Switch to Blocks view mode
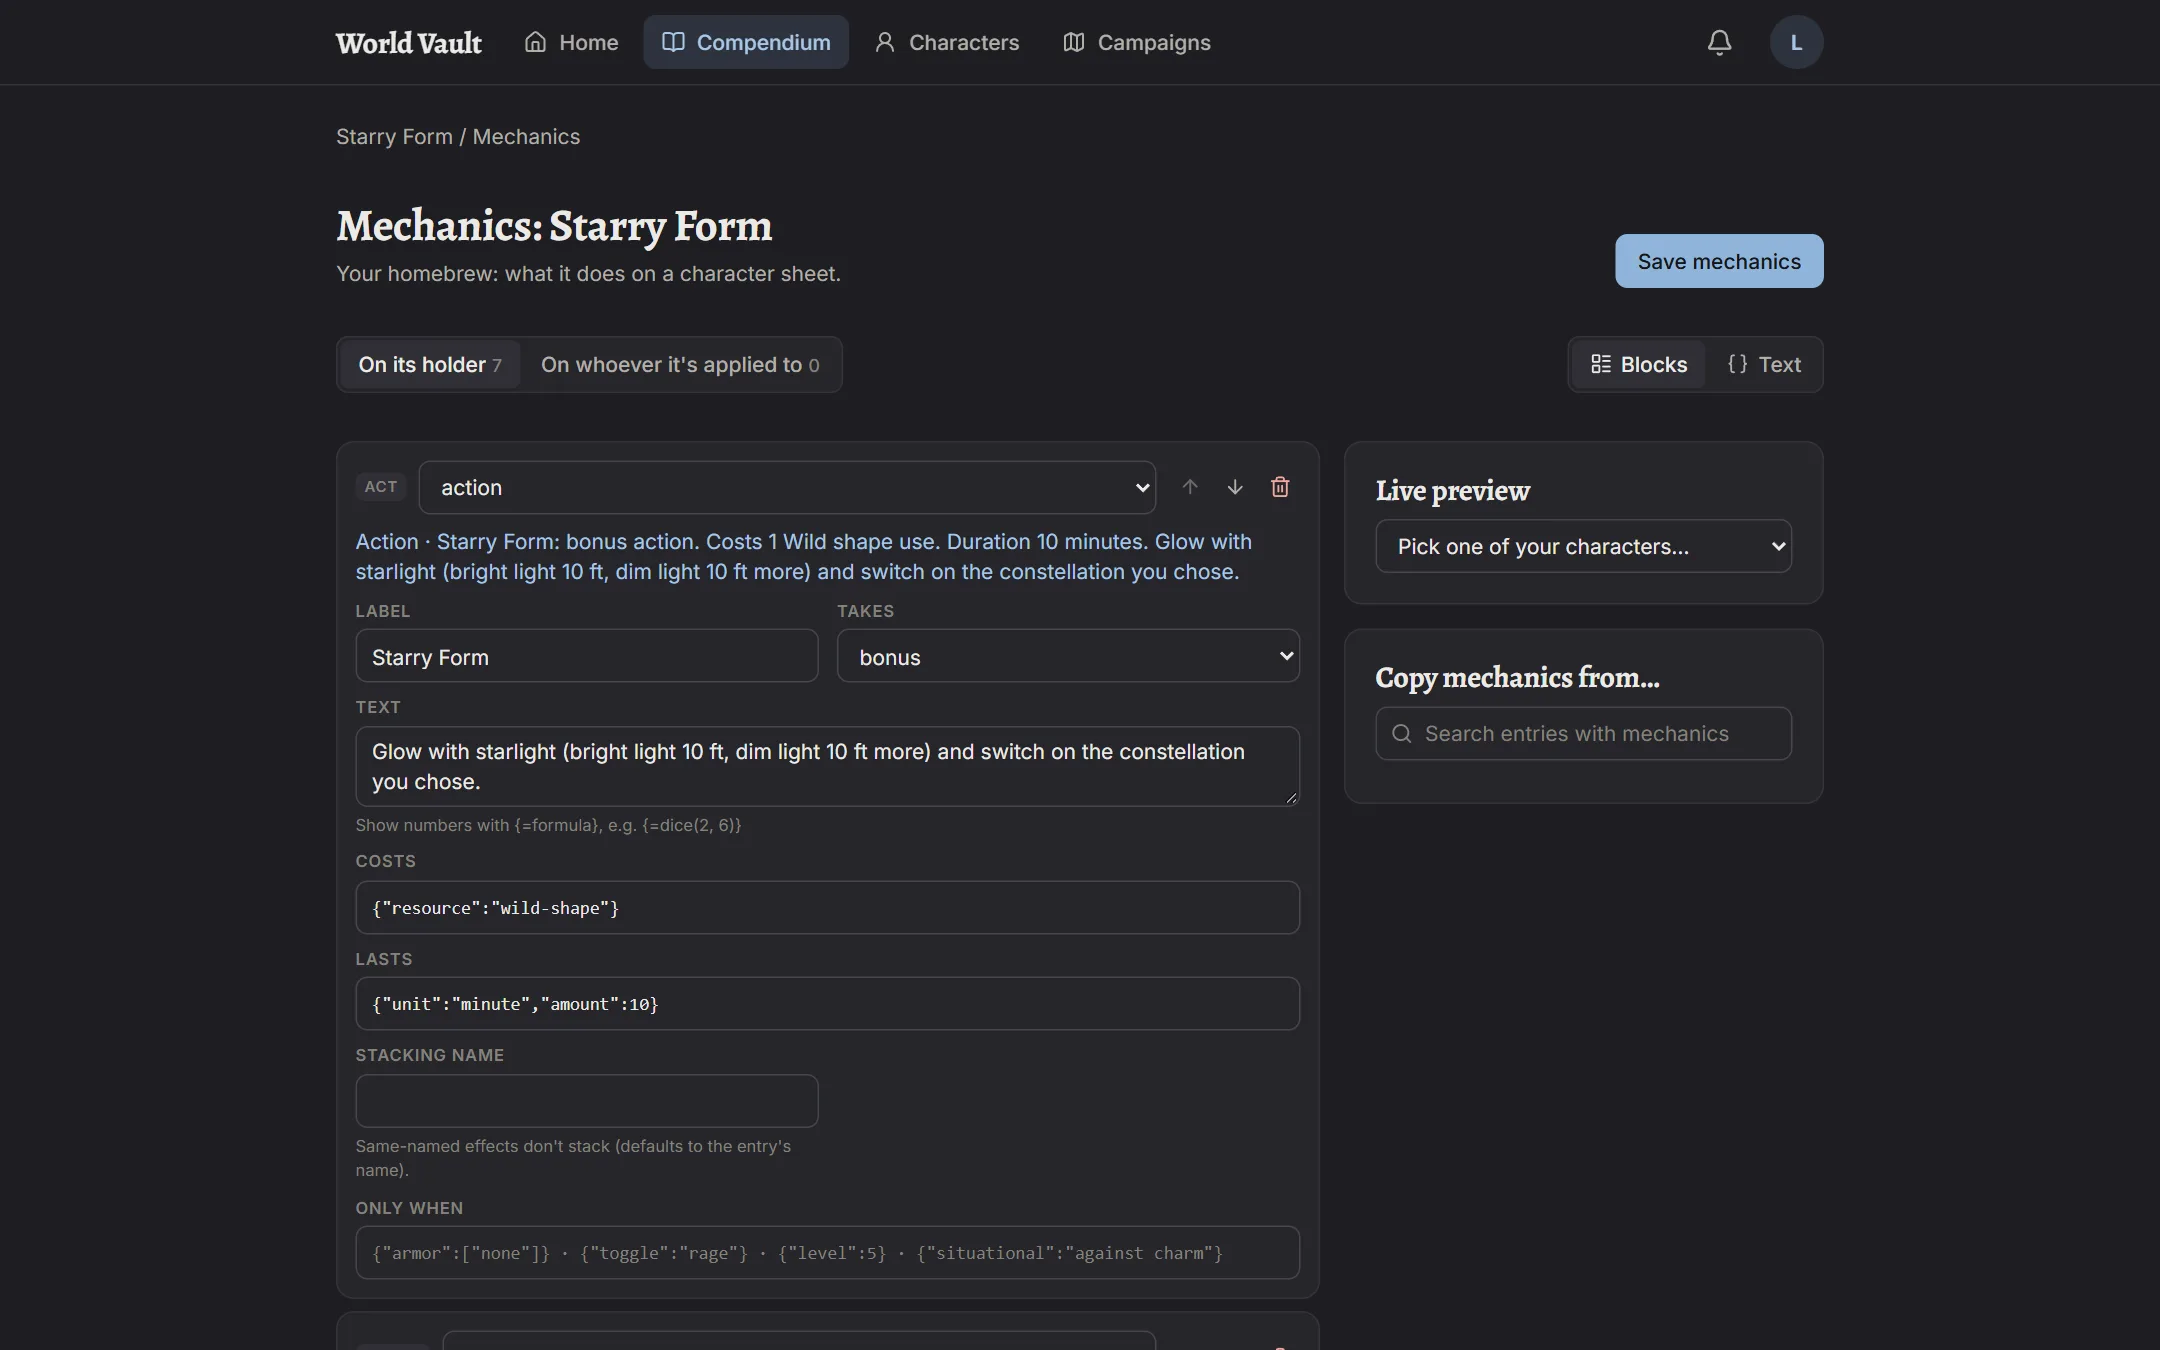The width and height of the screenshot is (2160, 1350). tap(1639, 364)
